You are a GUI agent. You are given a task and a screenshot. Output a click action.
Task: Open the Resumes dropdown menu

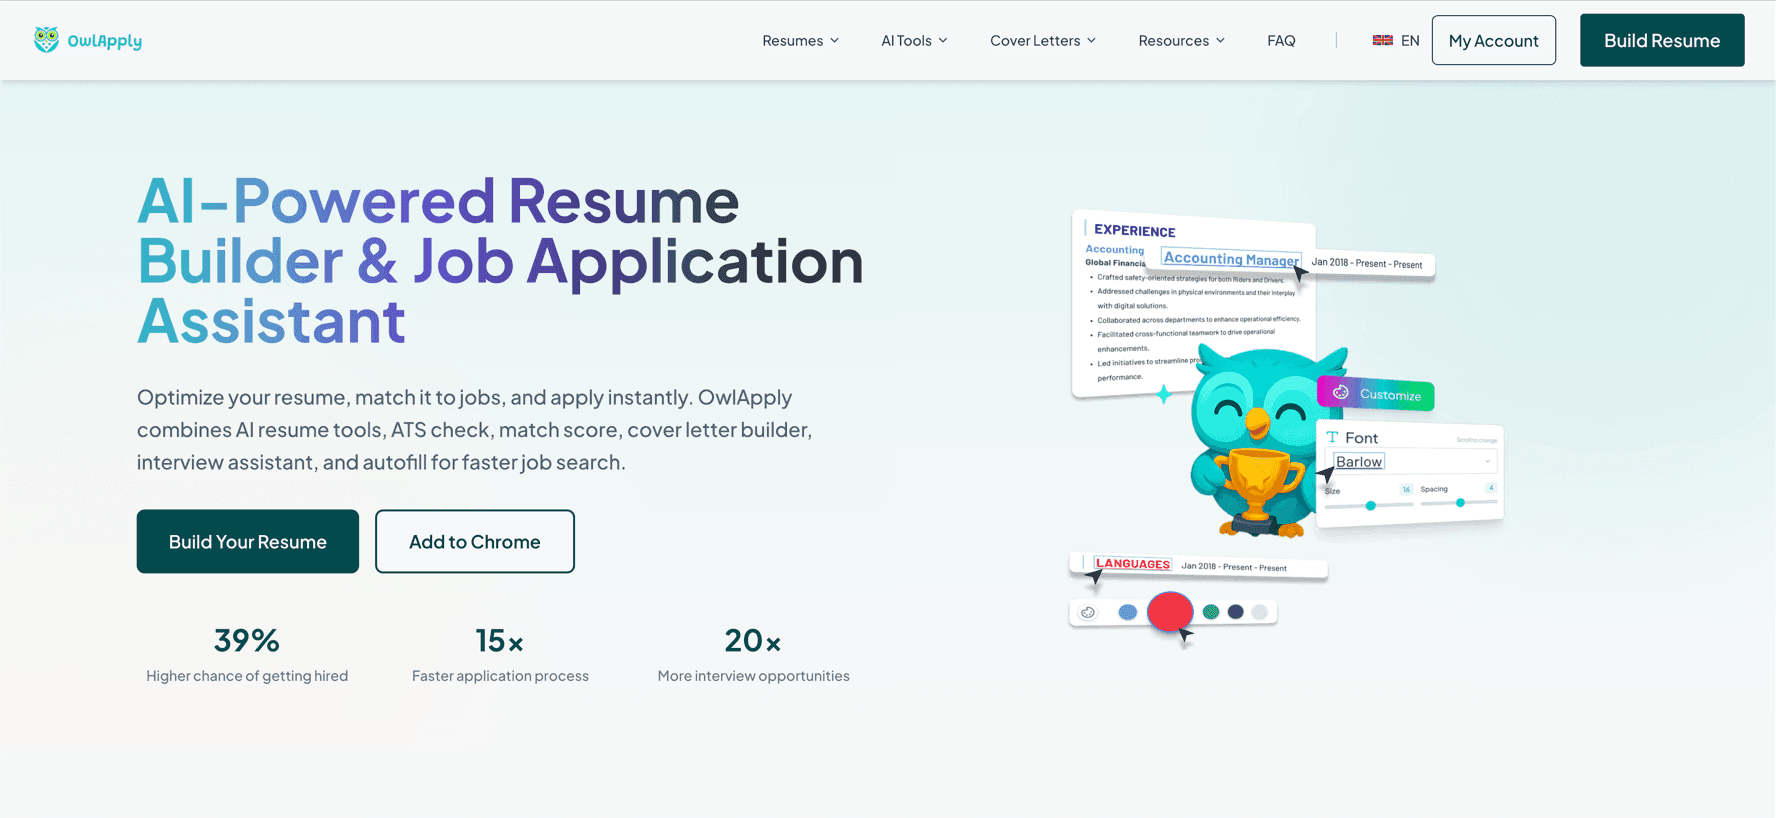coord(800,40)
